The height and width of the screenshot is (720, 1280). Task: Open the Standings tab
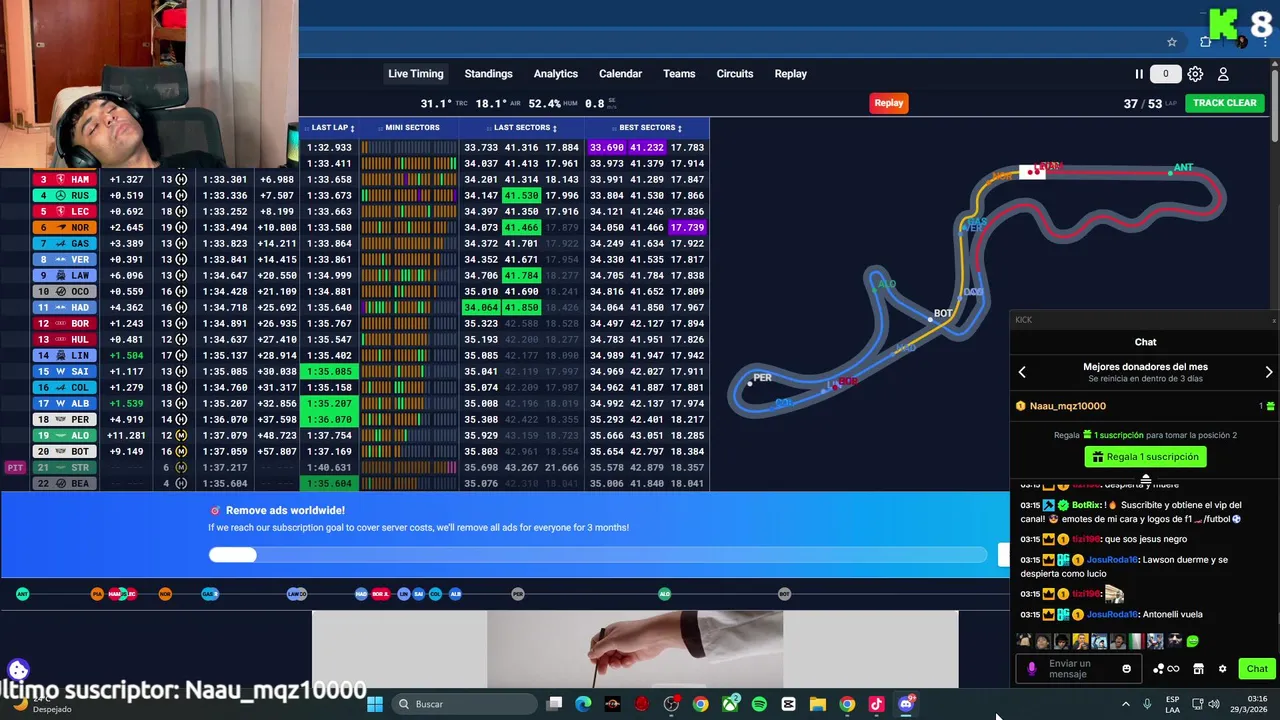488,74
